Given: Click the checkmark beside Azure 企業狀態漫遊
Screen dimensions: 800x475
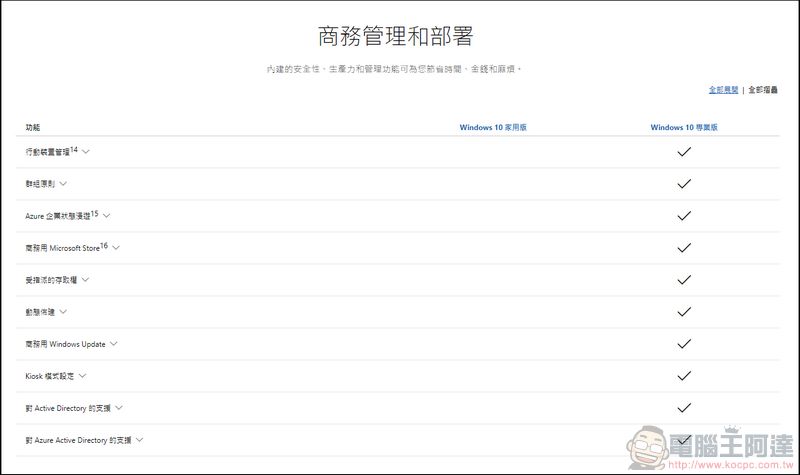Looking at the screenshot, I should click(684, 216).
